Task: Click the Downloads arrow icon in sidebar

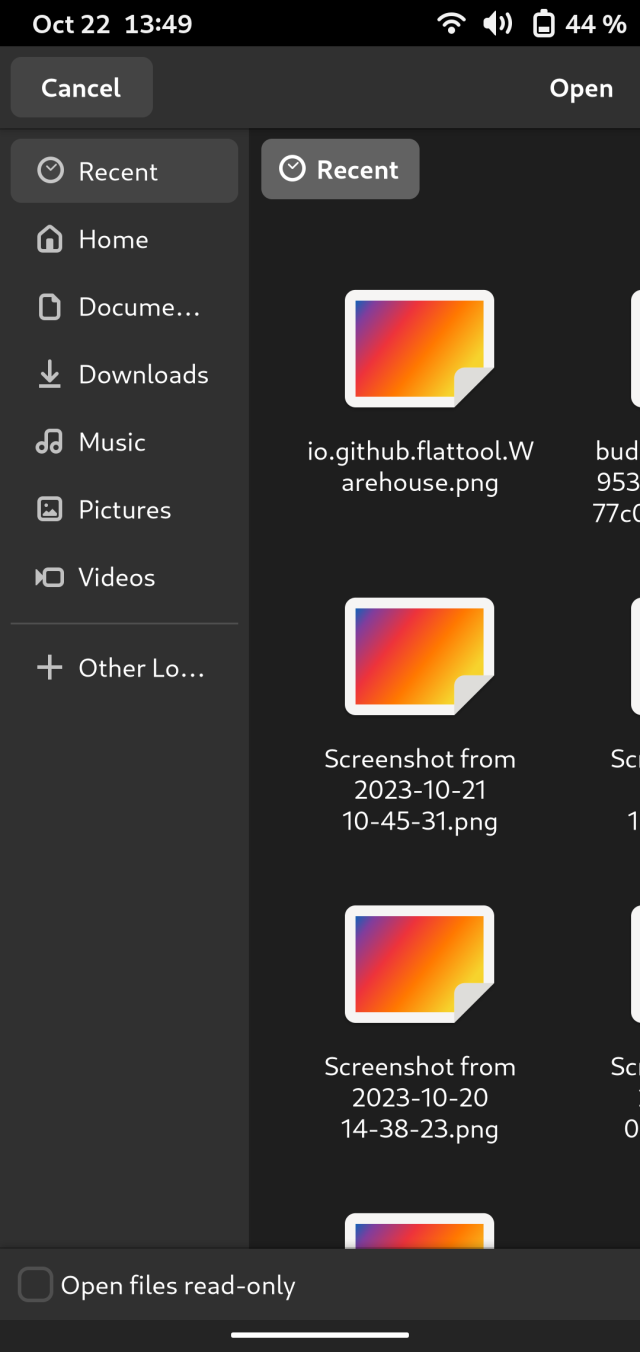Action: pyautogui.click(x=49, y=374)
